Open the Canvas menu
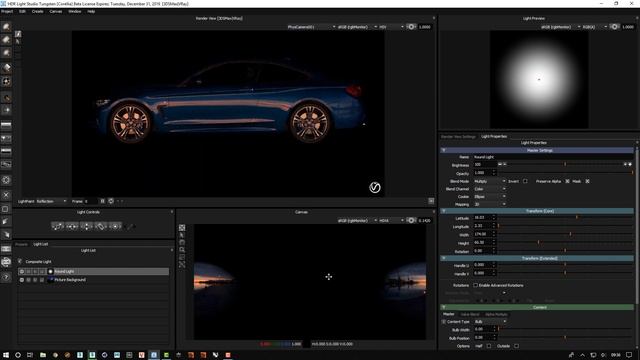The image size is (640, 360). (x=56, y=11)
